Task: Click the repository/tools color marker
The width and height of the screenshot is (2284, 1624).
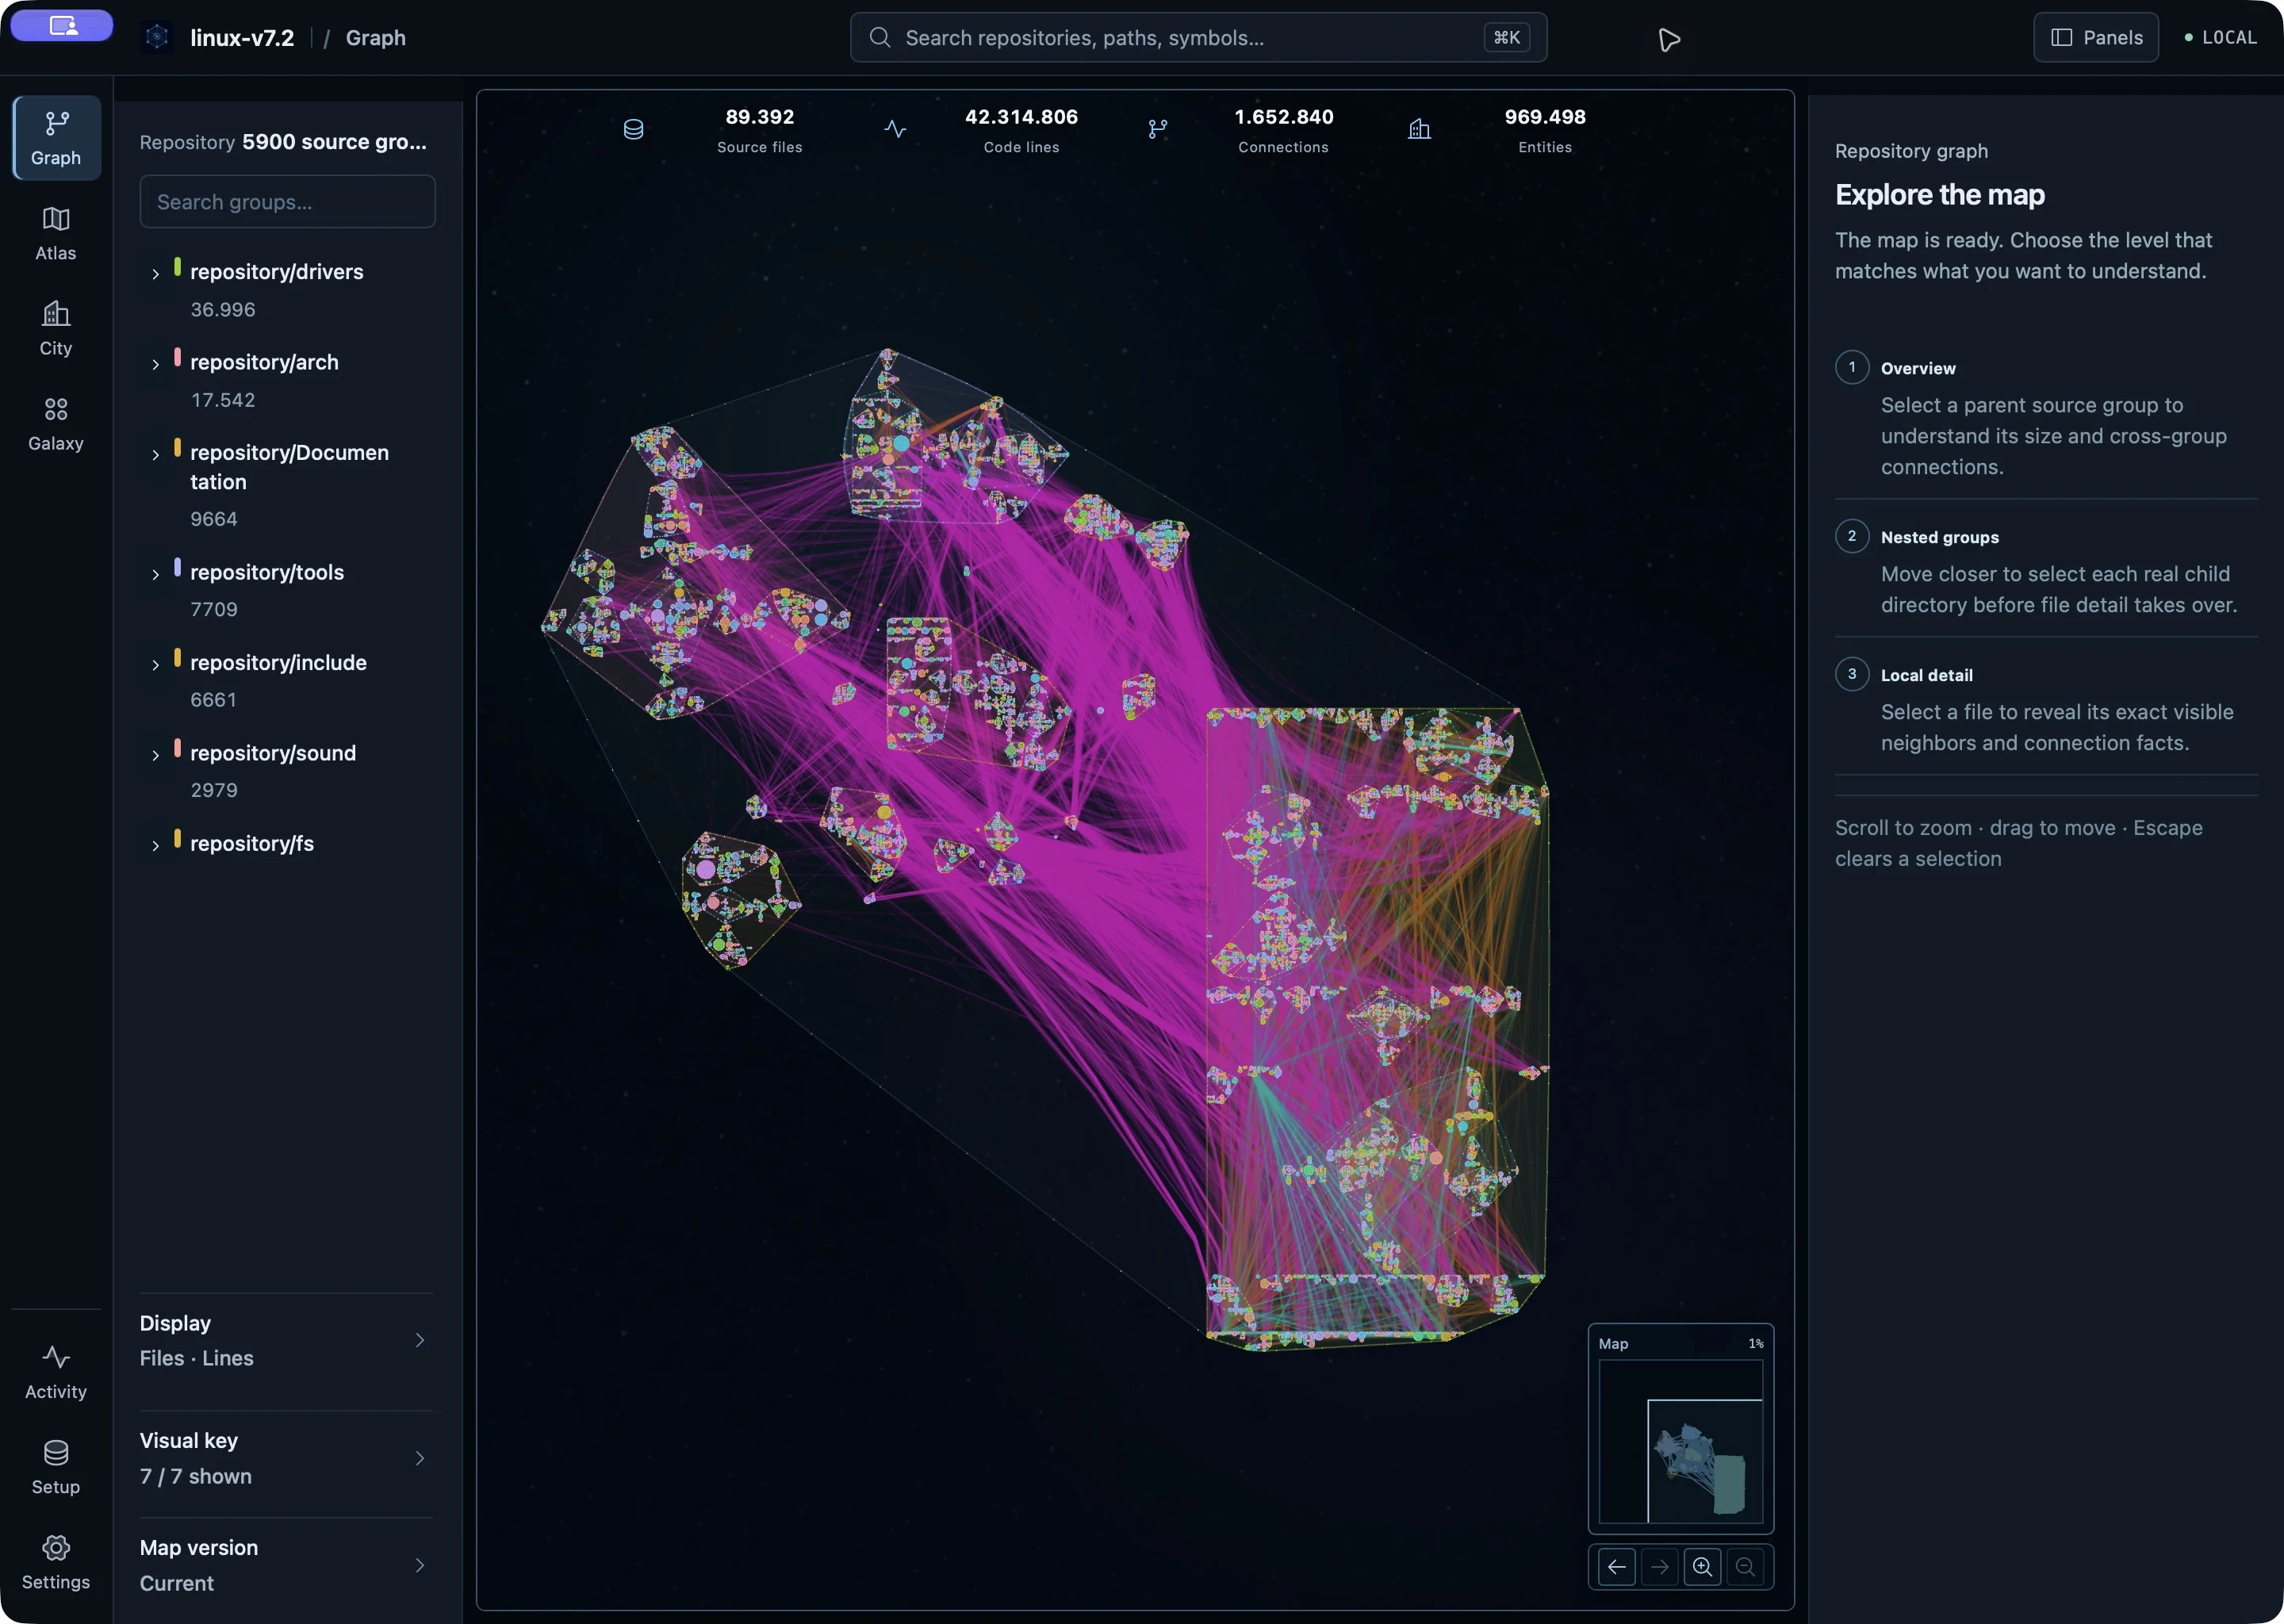Action: 177,567
